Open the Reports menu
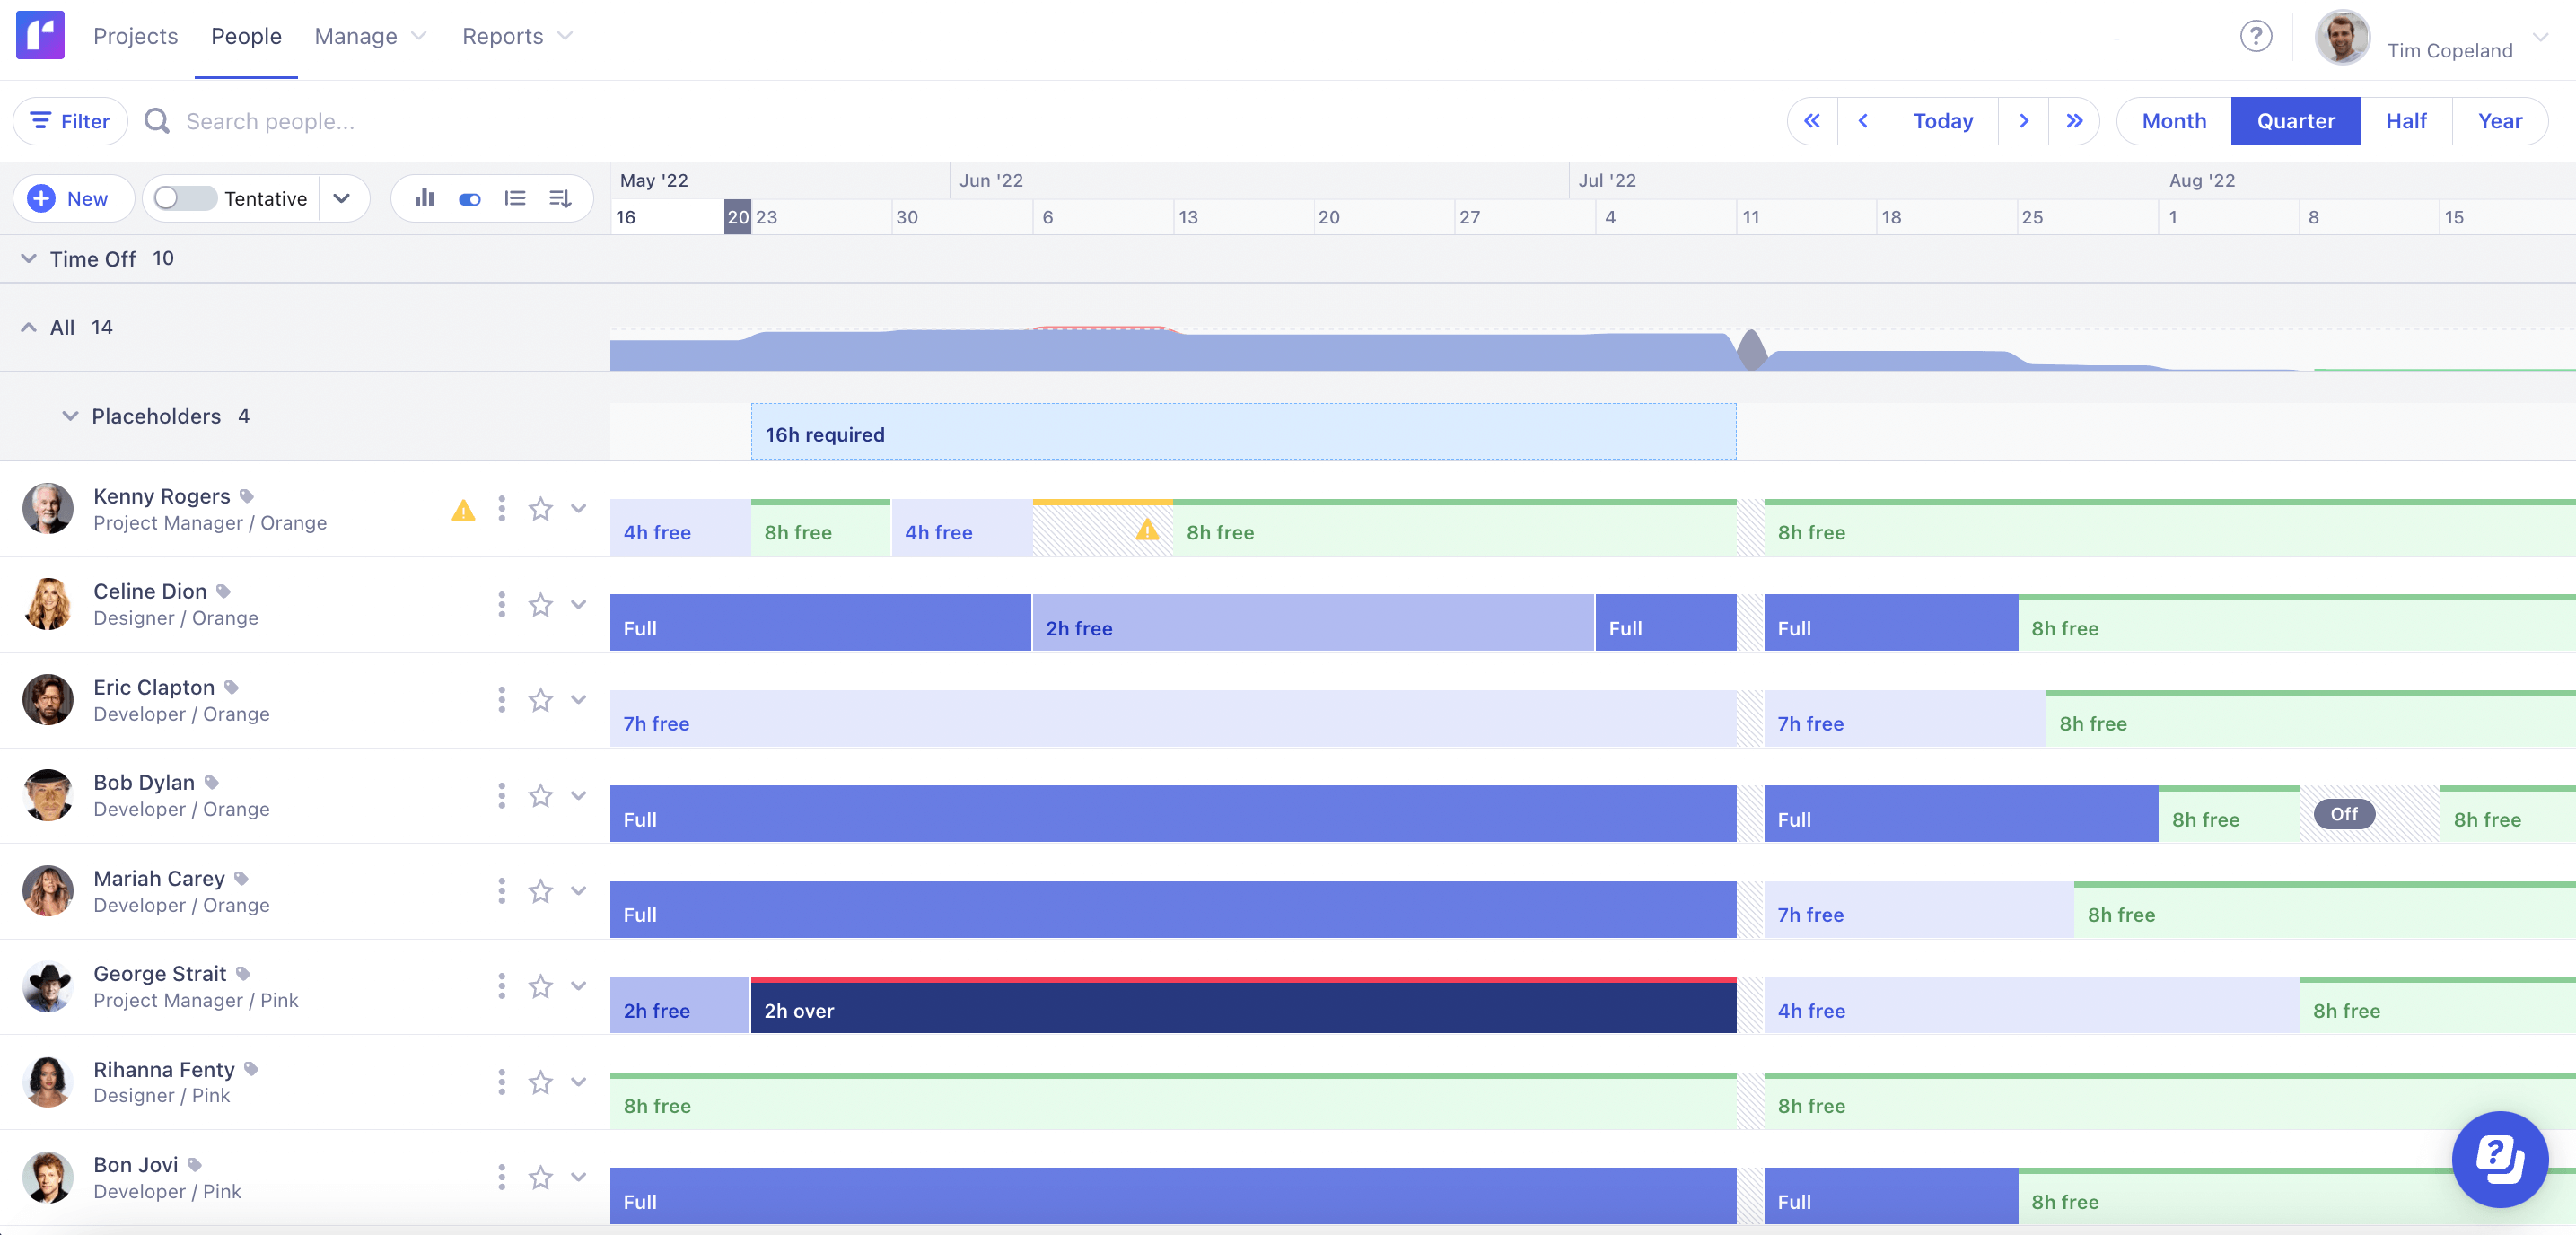Image resolution: width=2576 pixels, height=1235 pixels. [x=516, y=35]
